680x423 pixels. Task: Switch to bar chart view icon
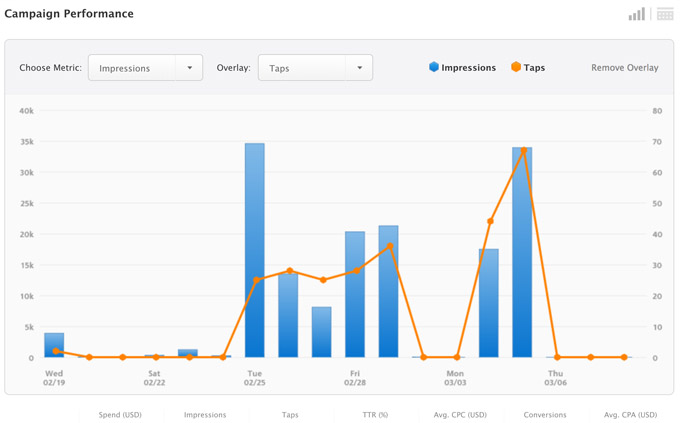pos(636,14)
